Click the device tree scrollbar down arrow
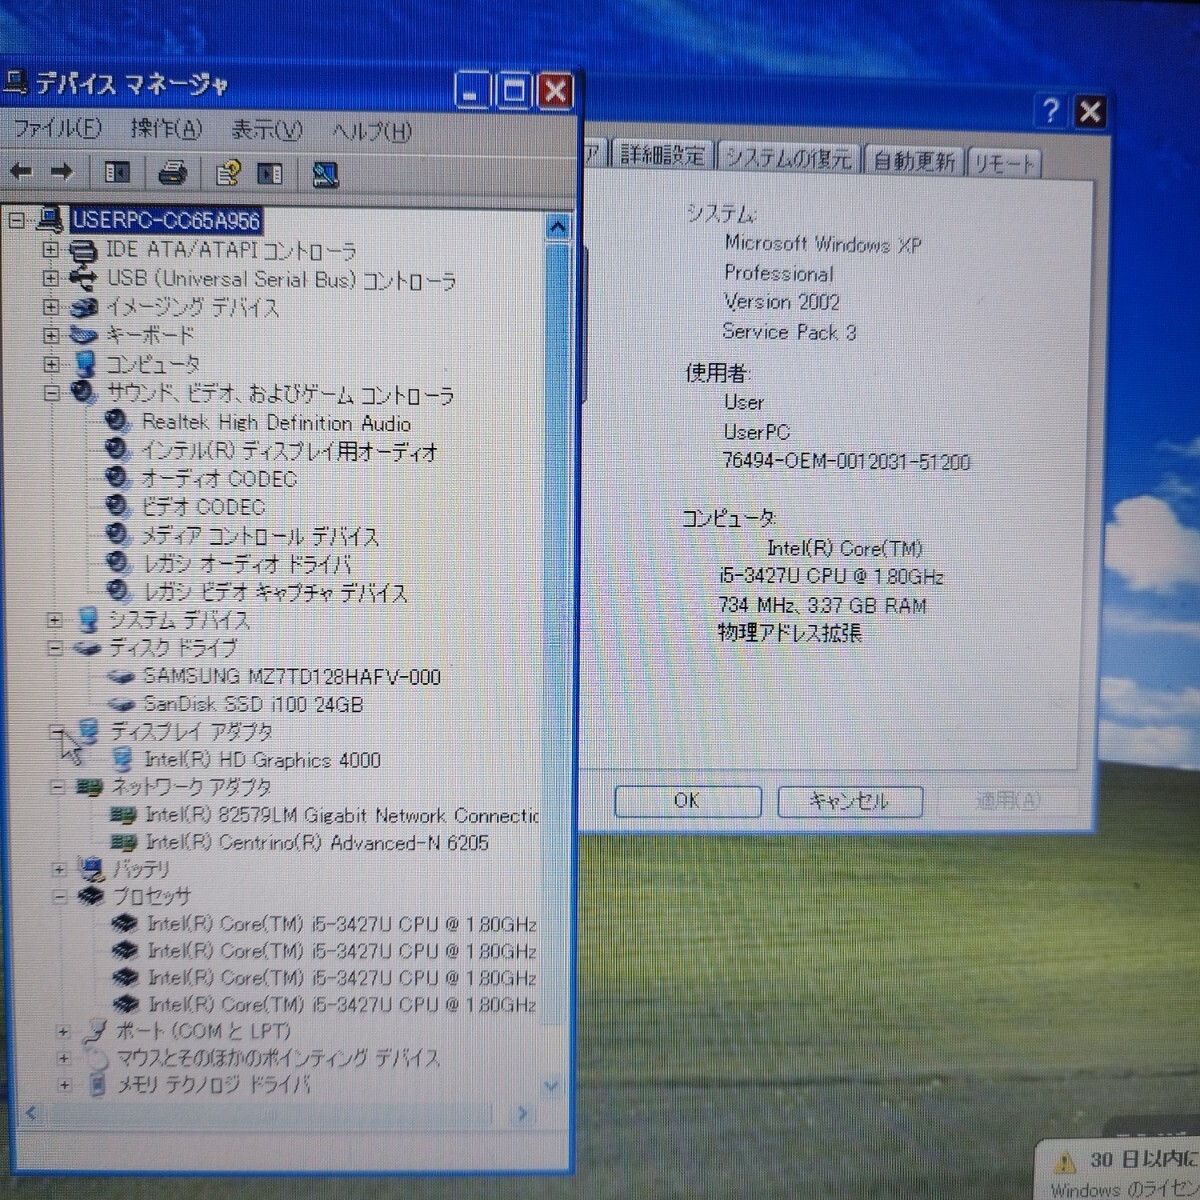The width and height of the screenshot is (1200, 1200). (551, 1086)
